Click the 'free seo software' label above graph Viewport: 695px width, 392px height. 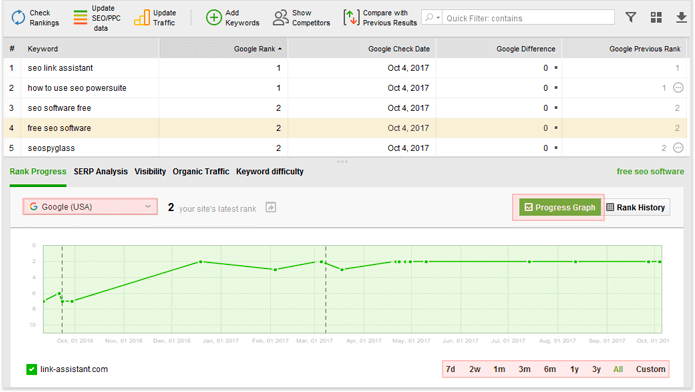point(650,172)
